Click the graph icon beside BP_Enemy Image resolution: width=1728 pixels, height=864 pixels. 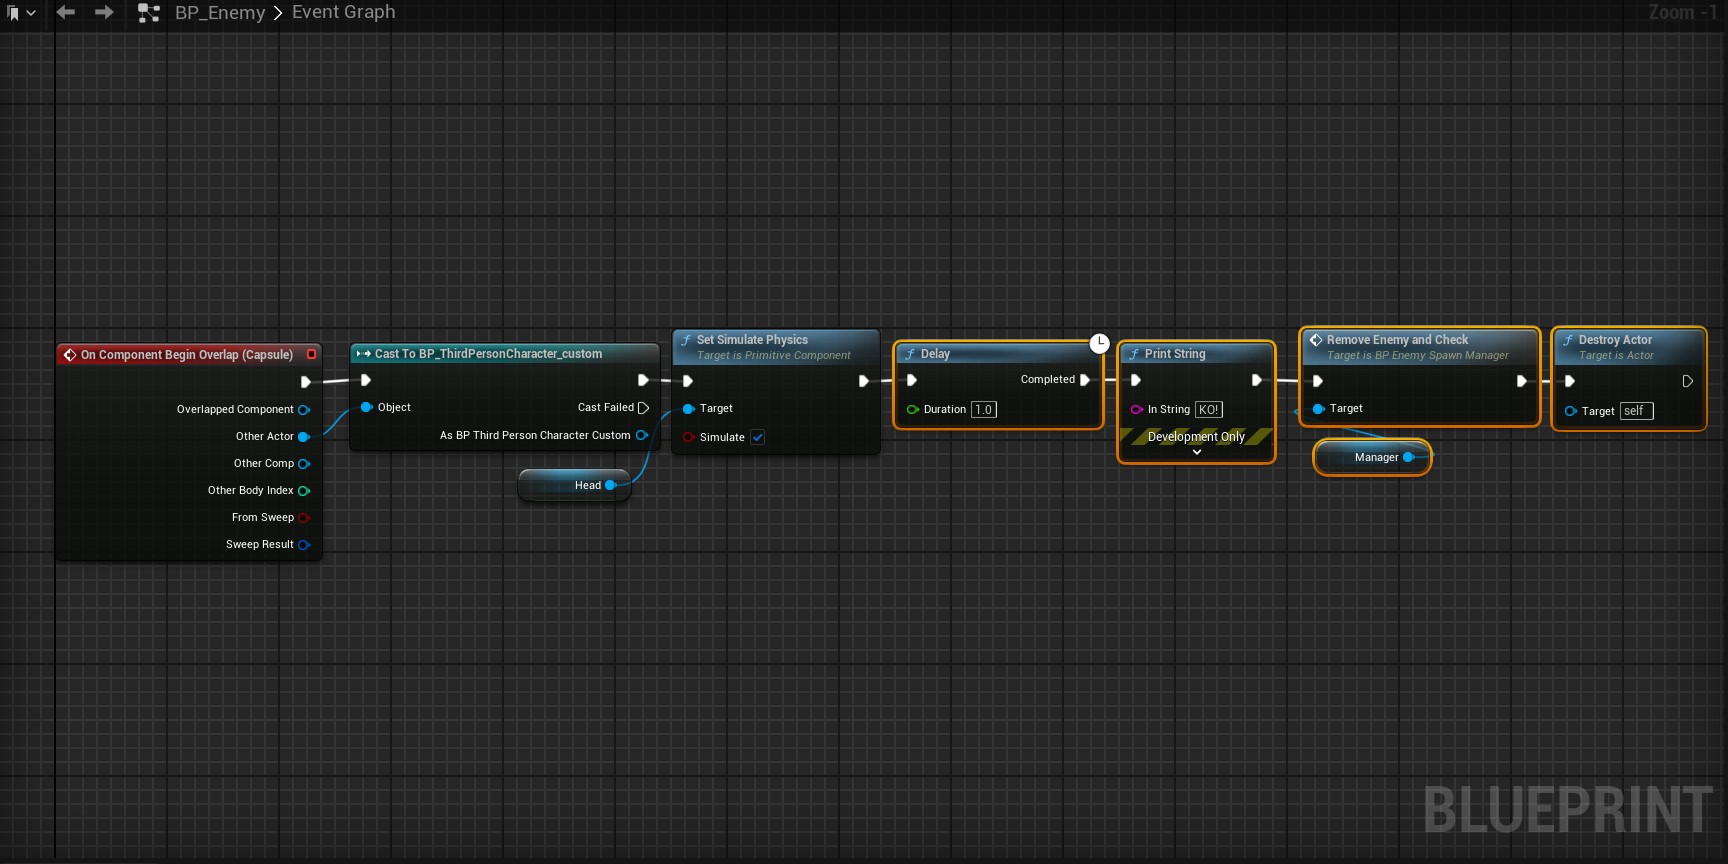tap(148, 13)
